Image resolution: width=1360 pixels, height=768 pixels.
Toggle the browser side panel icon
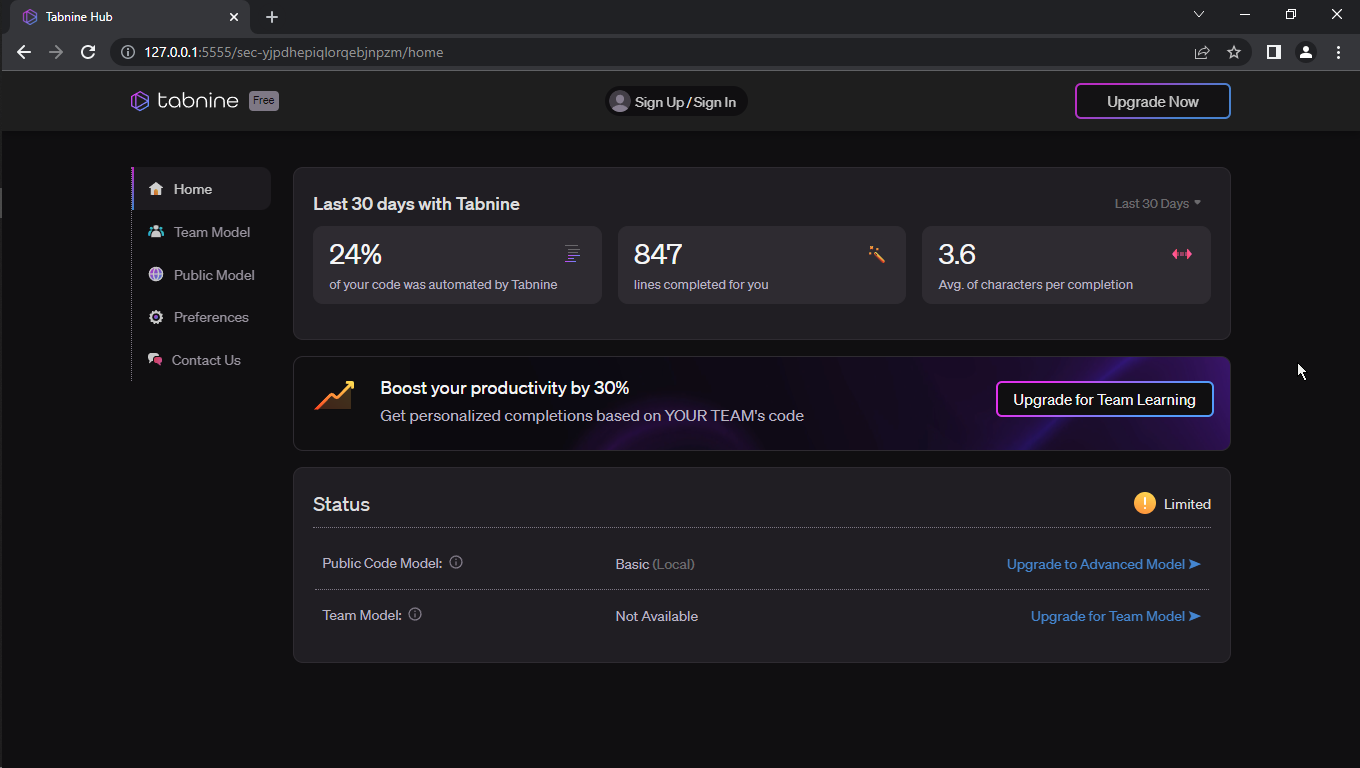tap(1274, 52)
